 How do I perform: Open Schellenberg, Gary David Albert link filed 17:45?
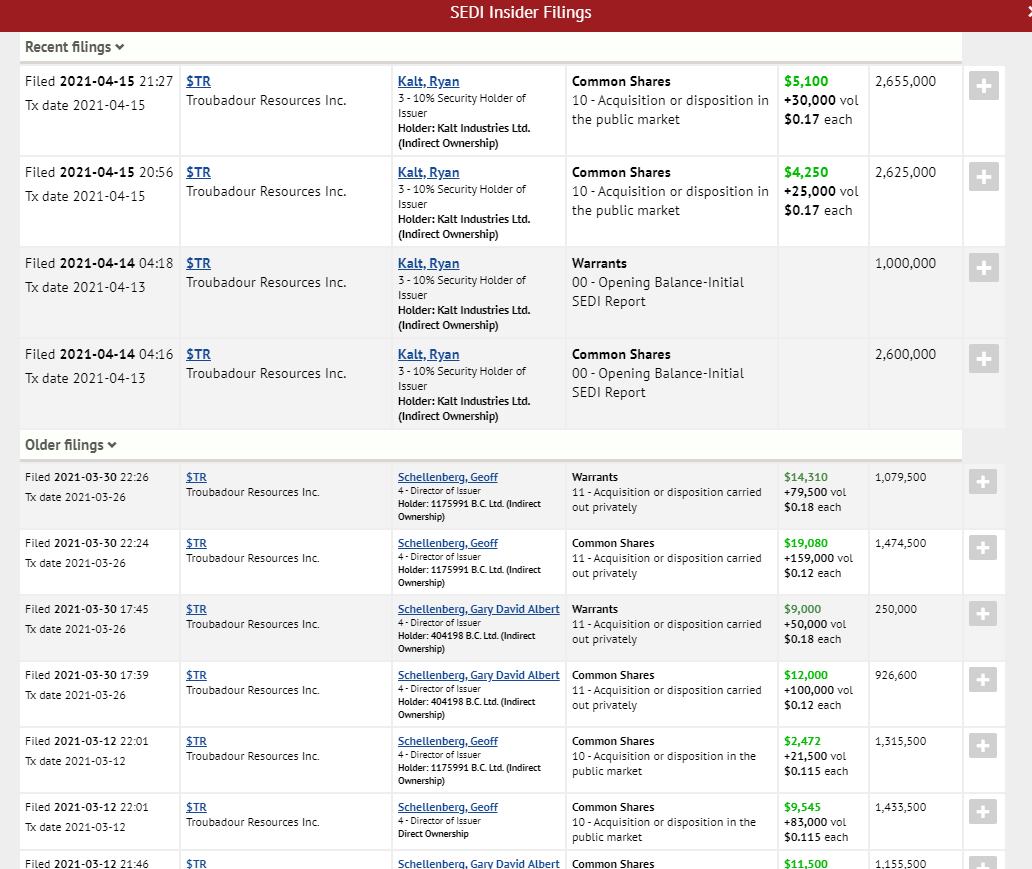click(x=478, y=610)
